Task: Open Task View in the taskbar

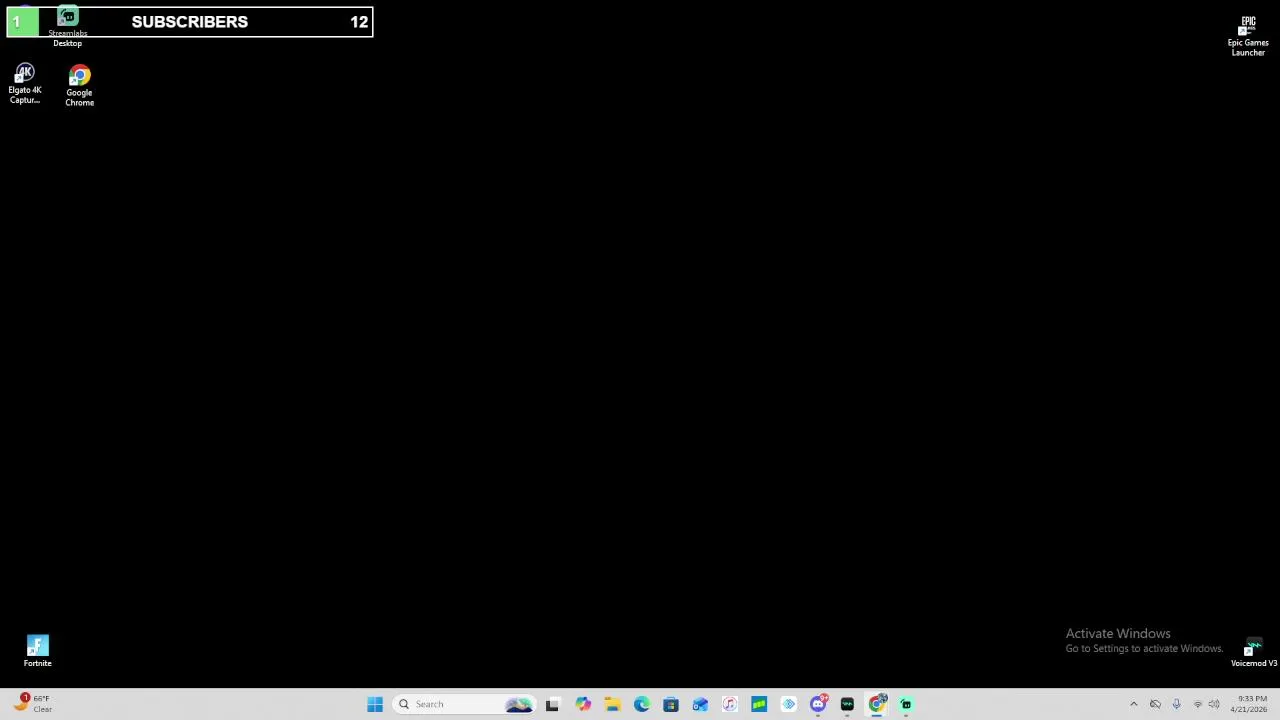Action: 552,704
